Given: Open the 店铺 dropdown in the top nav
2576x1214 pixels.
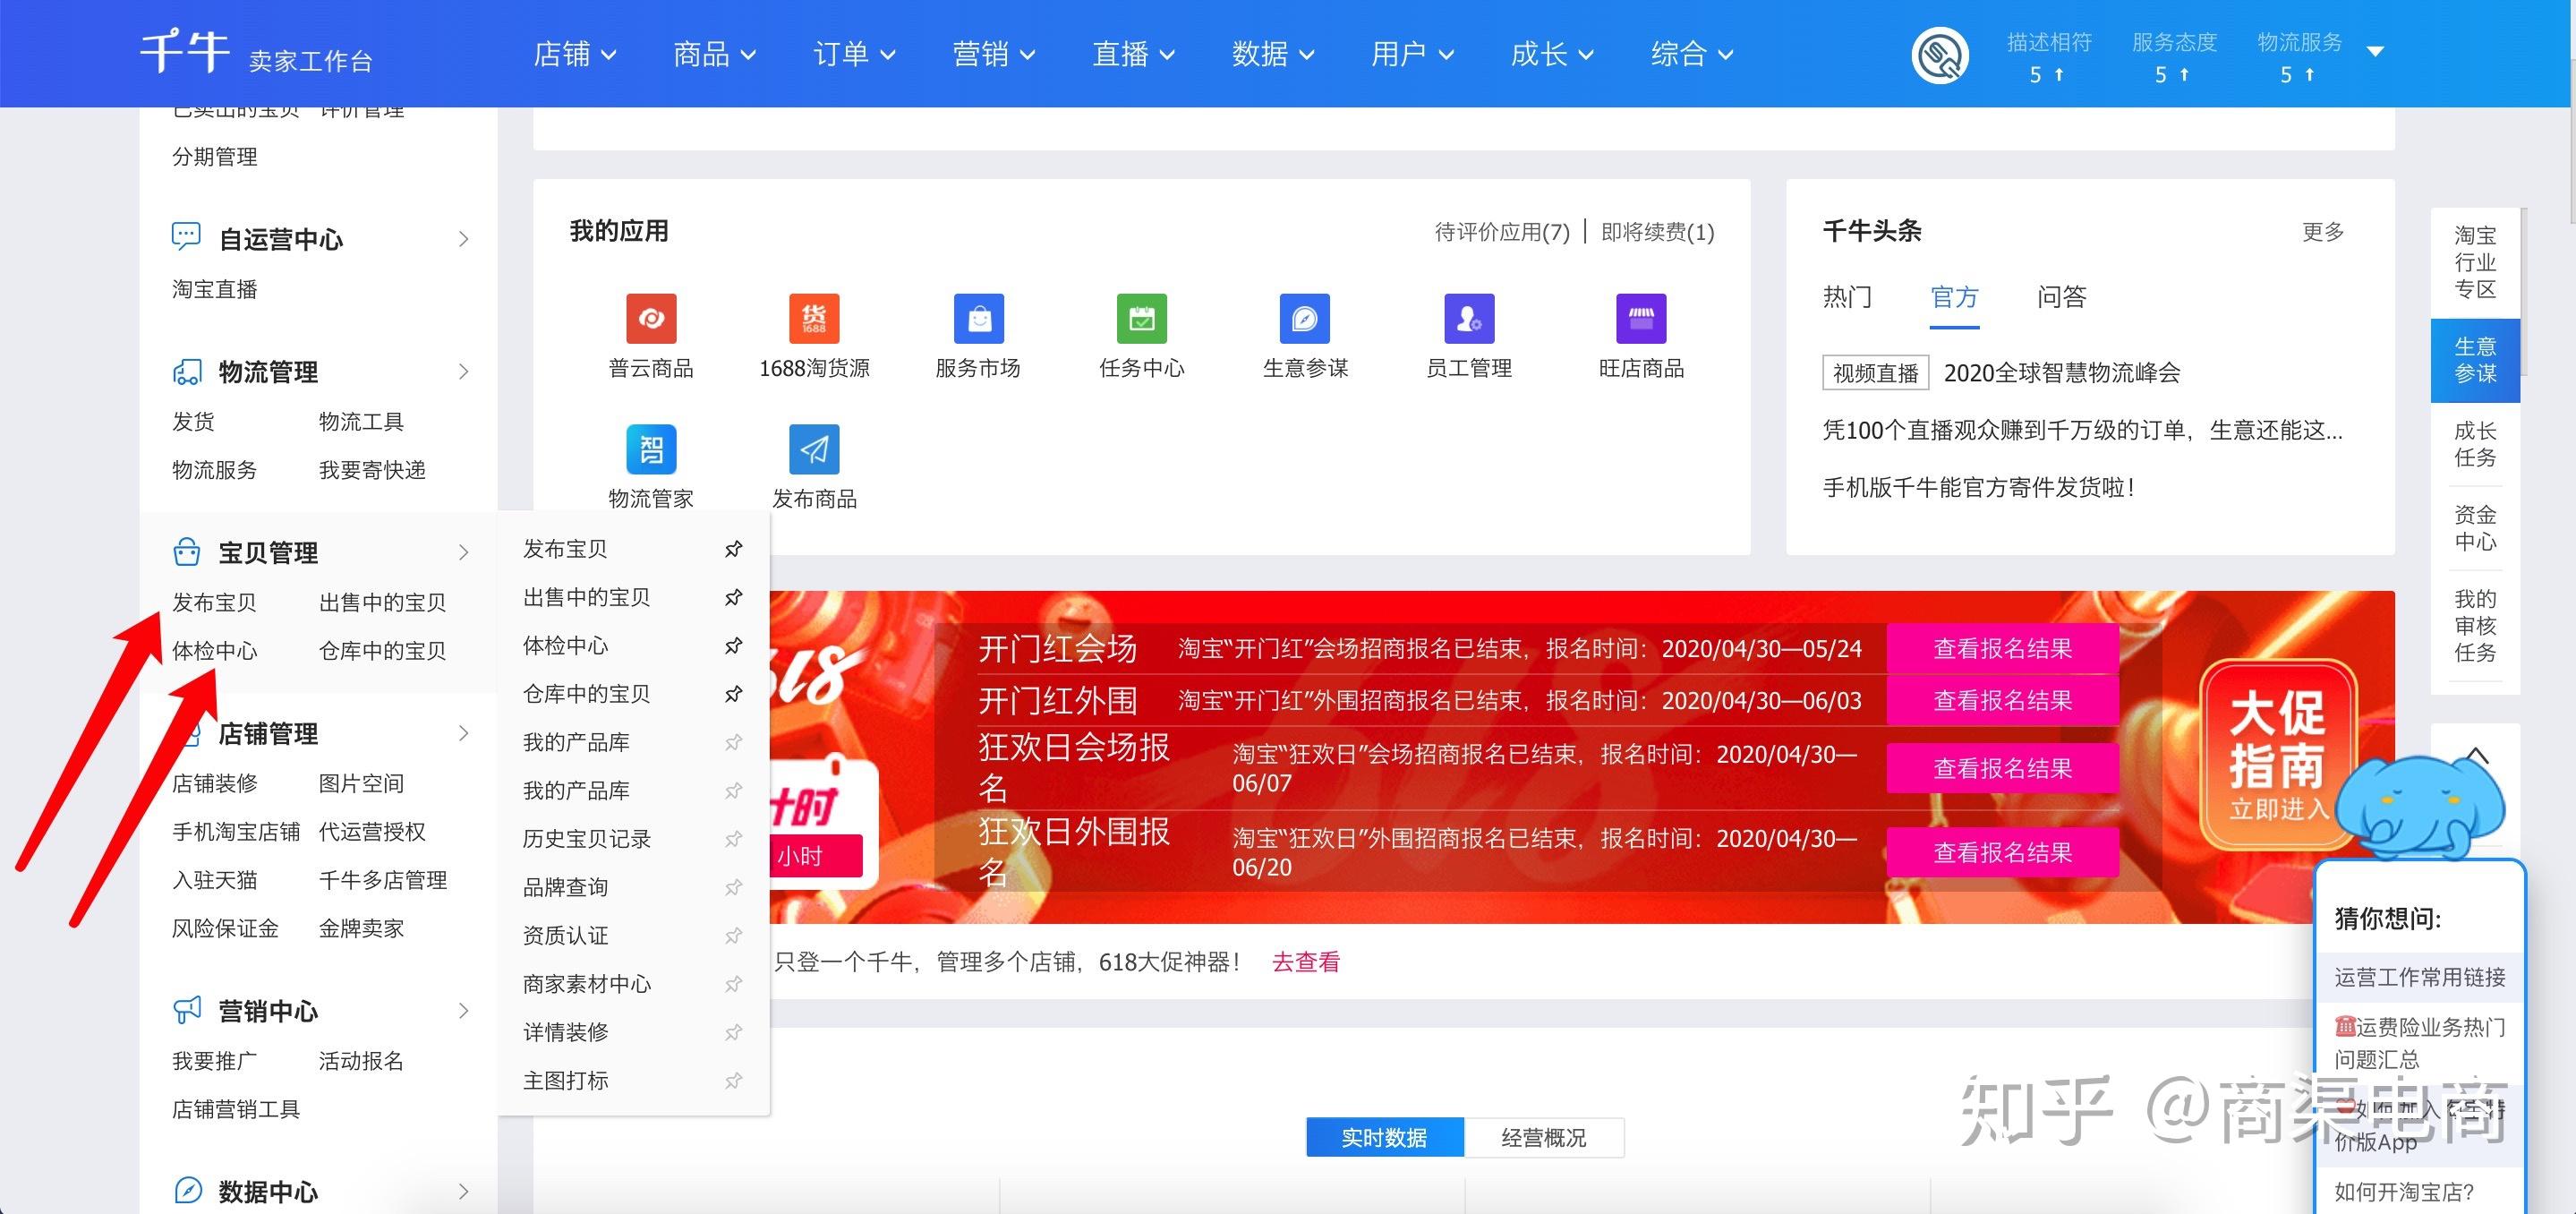Looking at the screenshot, I should point(575,54).
